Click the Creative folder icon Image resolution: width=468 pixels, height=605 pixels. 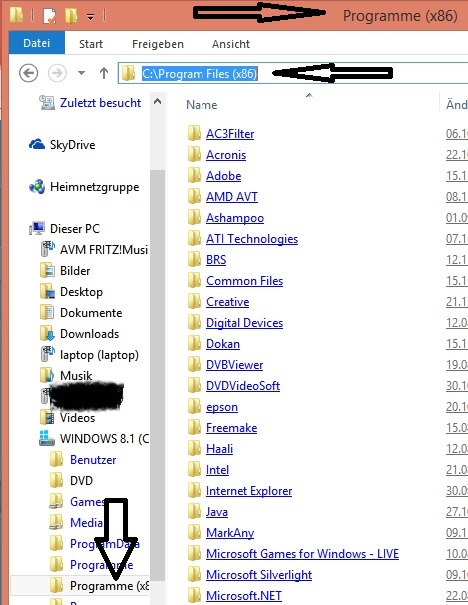194,302
